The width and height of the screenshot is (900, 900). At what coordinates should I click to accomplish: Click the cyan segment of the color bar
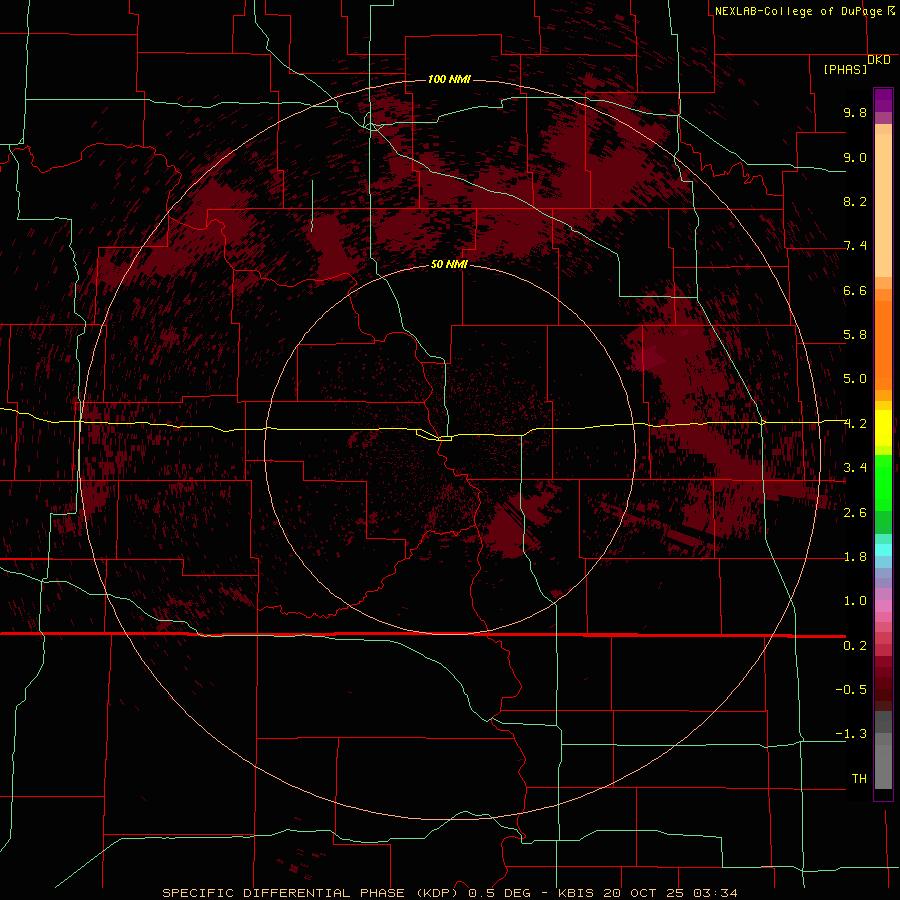(x=883, y=550)
